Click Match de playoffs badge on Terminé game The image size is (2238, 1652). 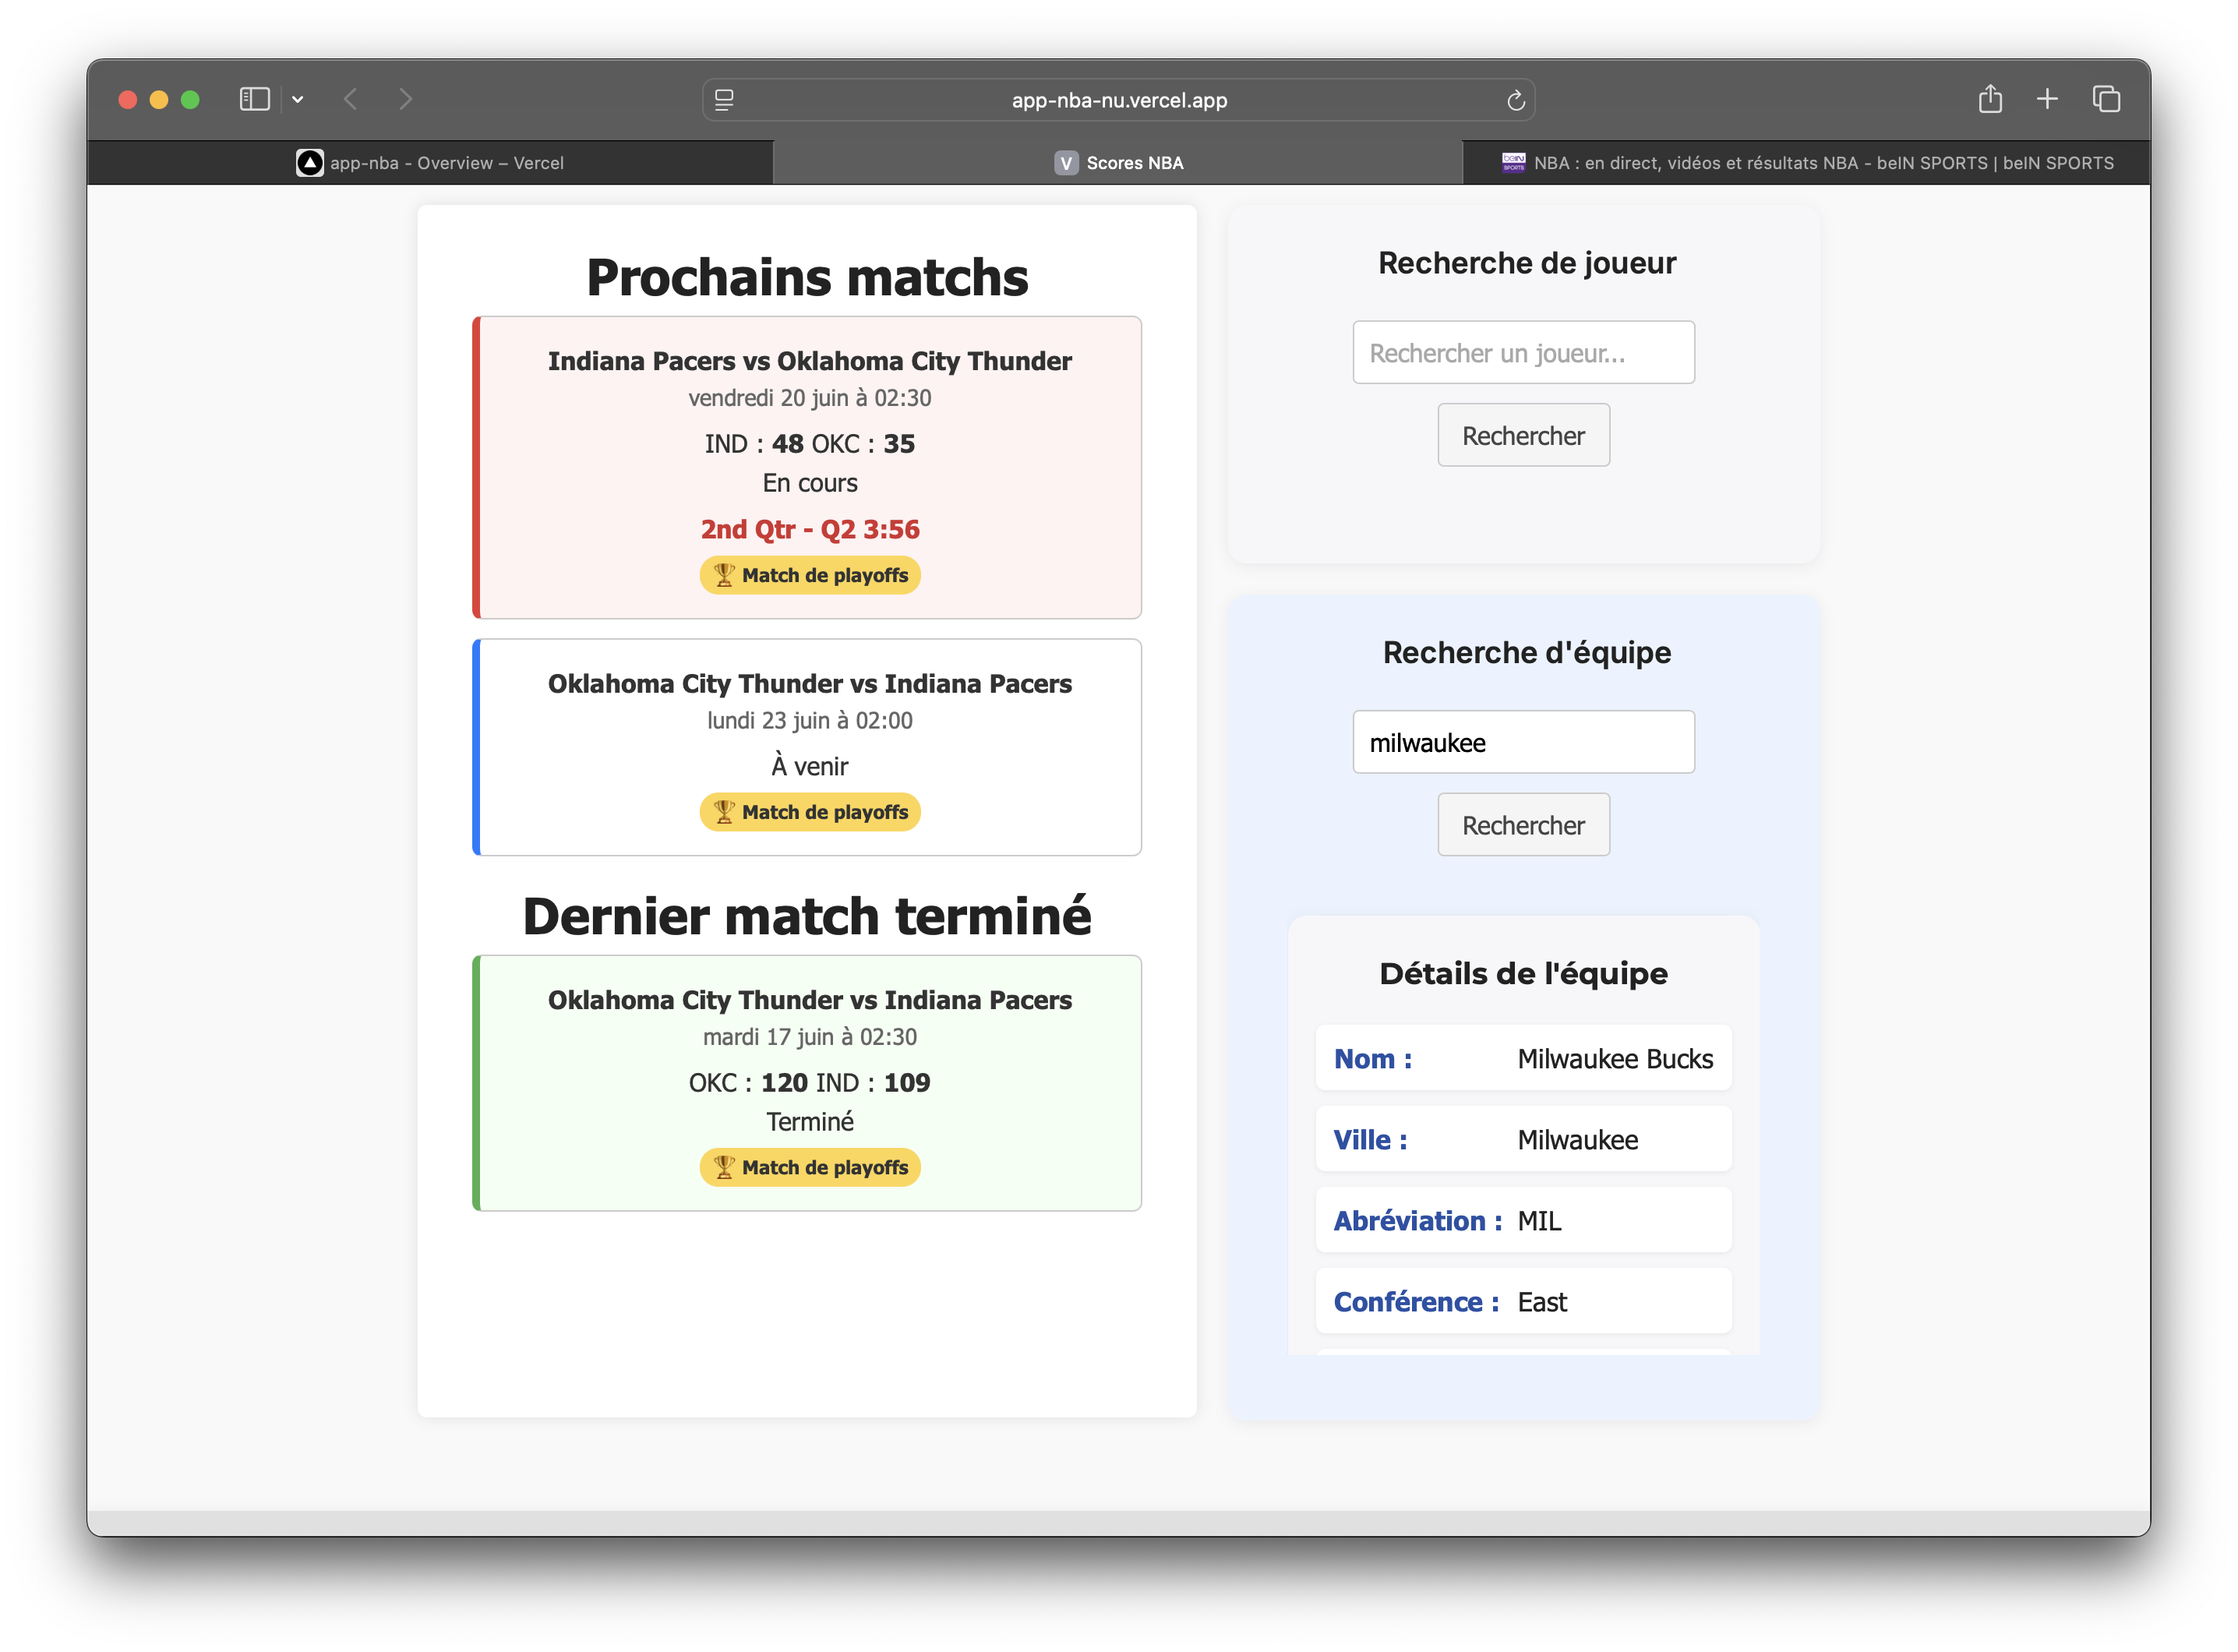pos(810,1167)
